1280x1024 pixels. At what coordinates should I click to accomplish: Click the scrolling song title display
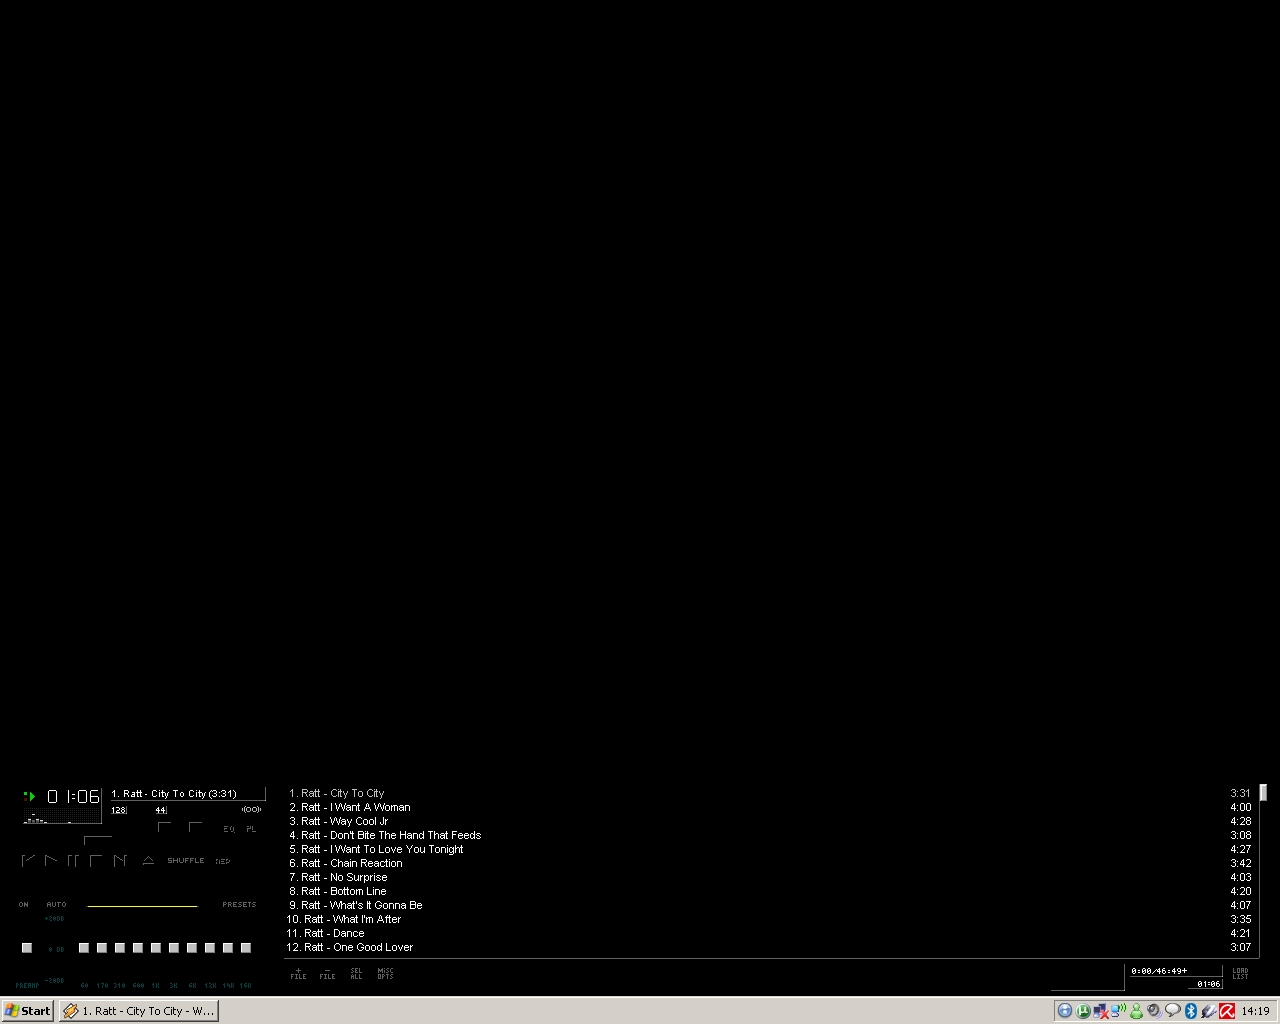tap(188, 794)
